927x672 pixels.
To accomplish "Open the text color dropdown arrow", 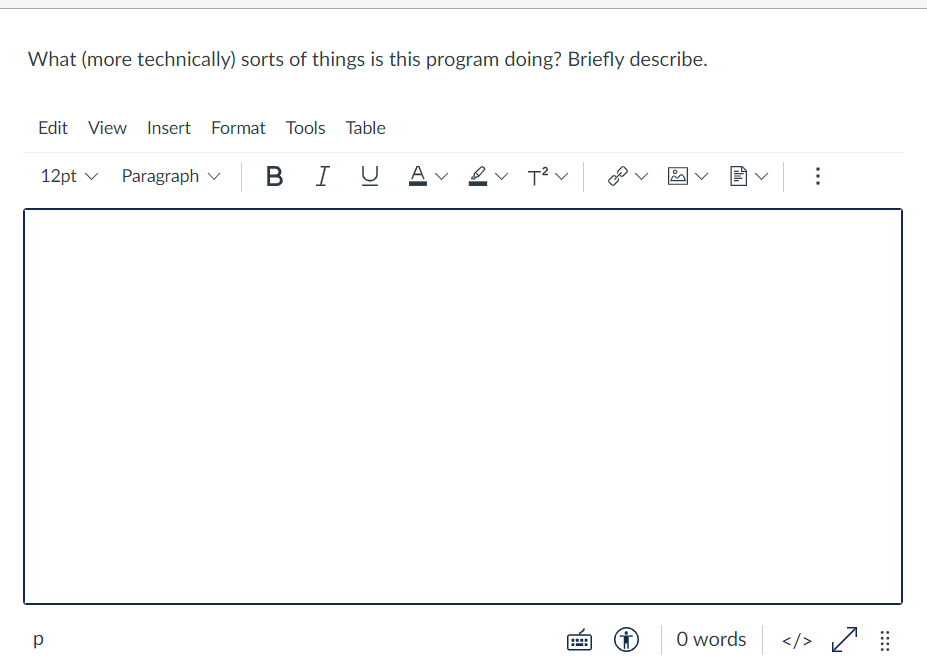I will click(x=441, y=176).
